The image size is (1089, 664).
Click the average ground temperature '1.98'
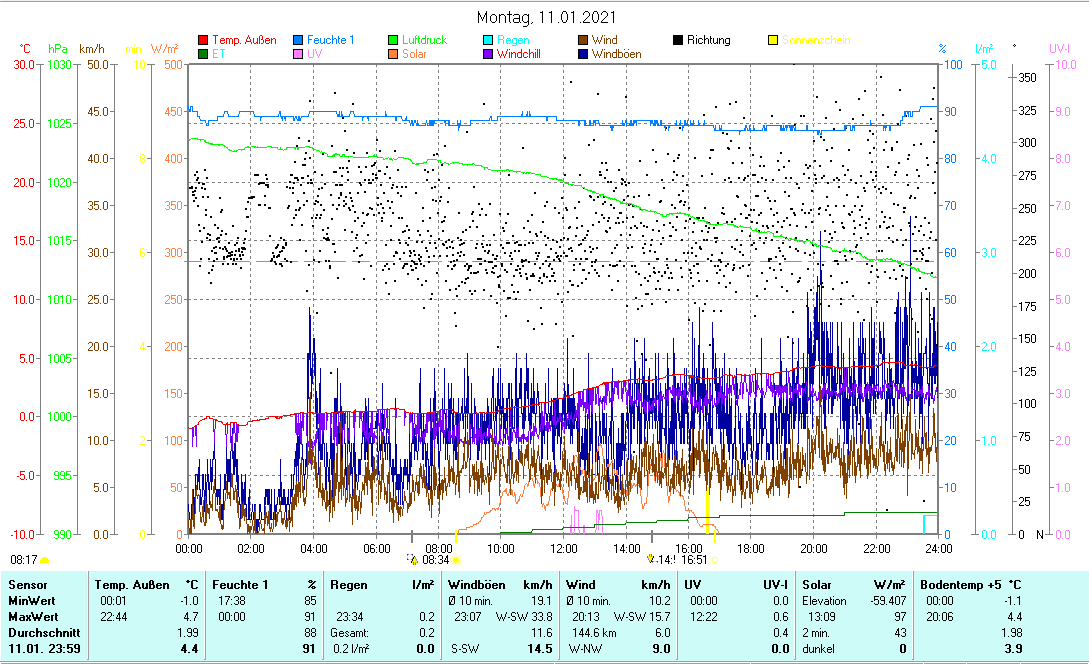pos(1011,633)
